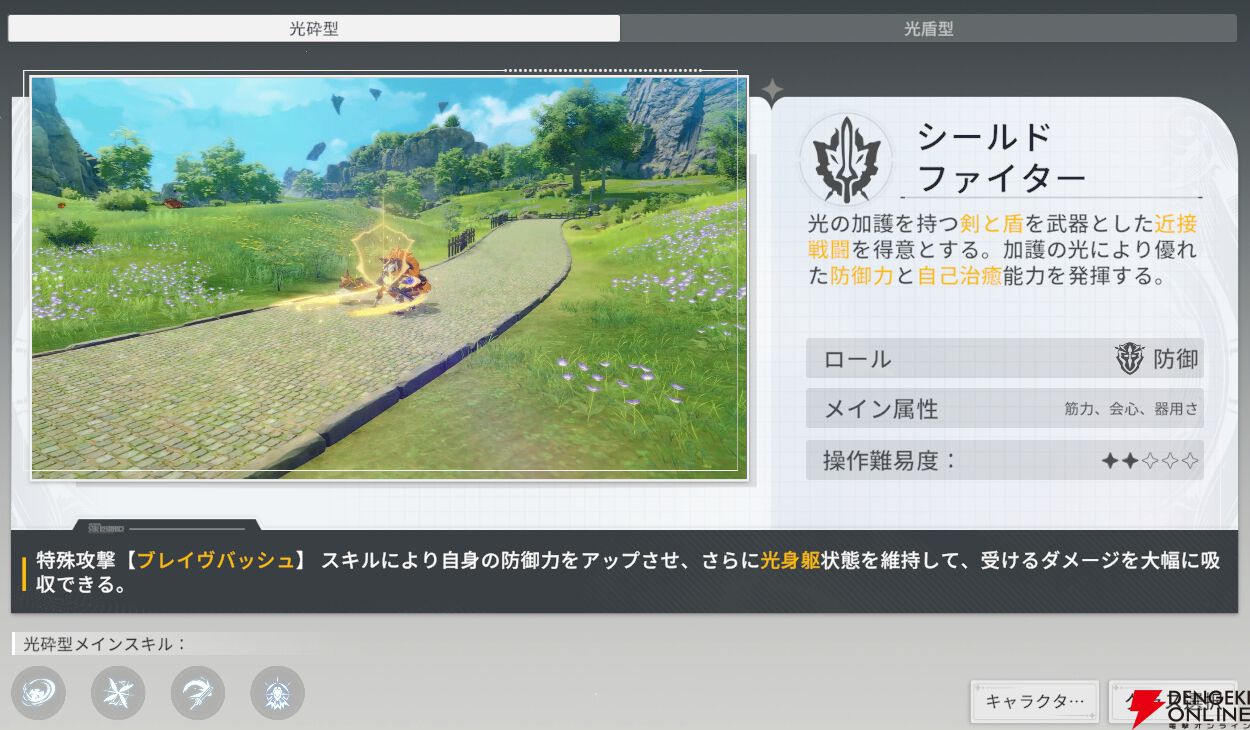Open the 光盾型 tab
This screenshot has width=1250, height=730.
[928, 29]
